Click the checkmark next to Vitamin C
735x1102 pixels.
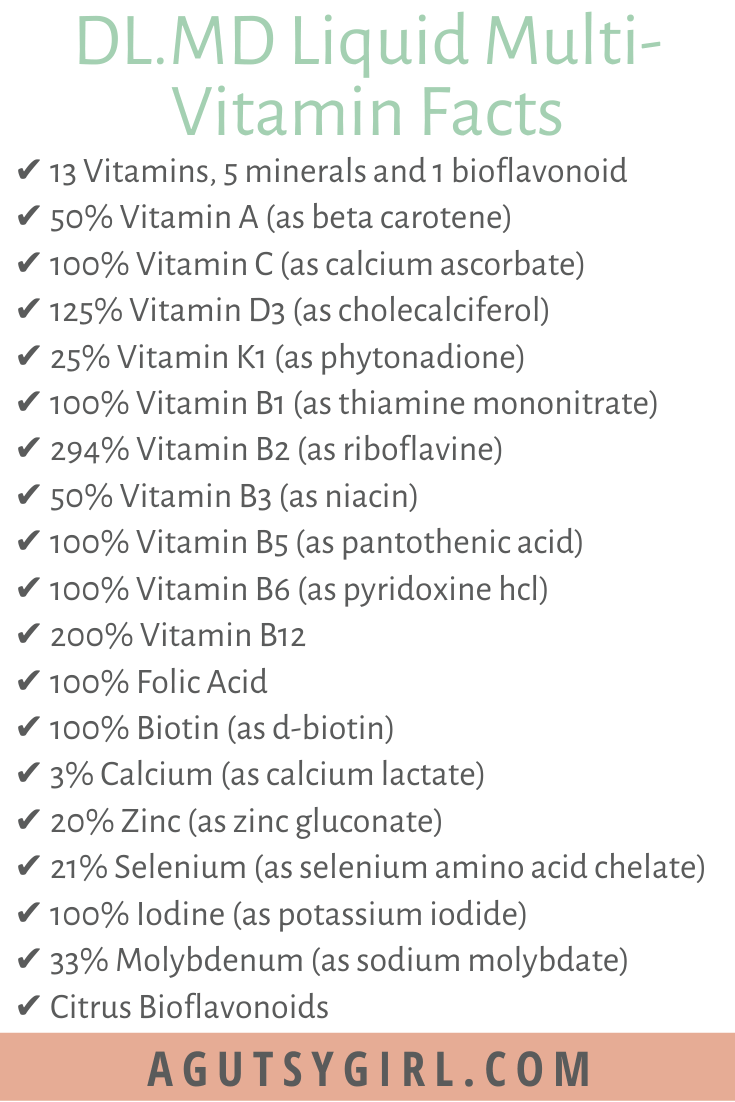click(x=27, y=263)
